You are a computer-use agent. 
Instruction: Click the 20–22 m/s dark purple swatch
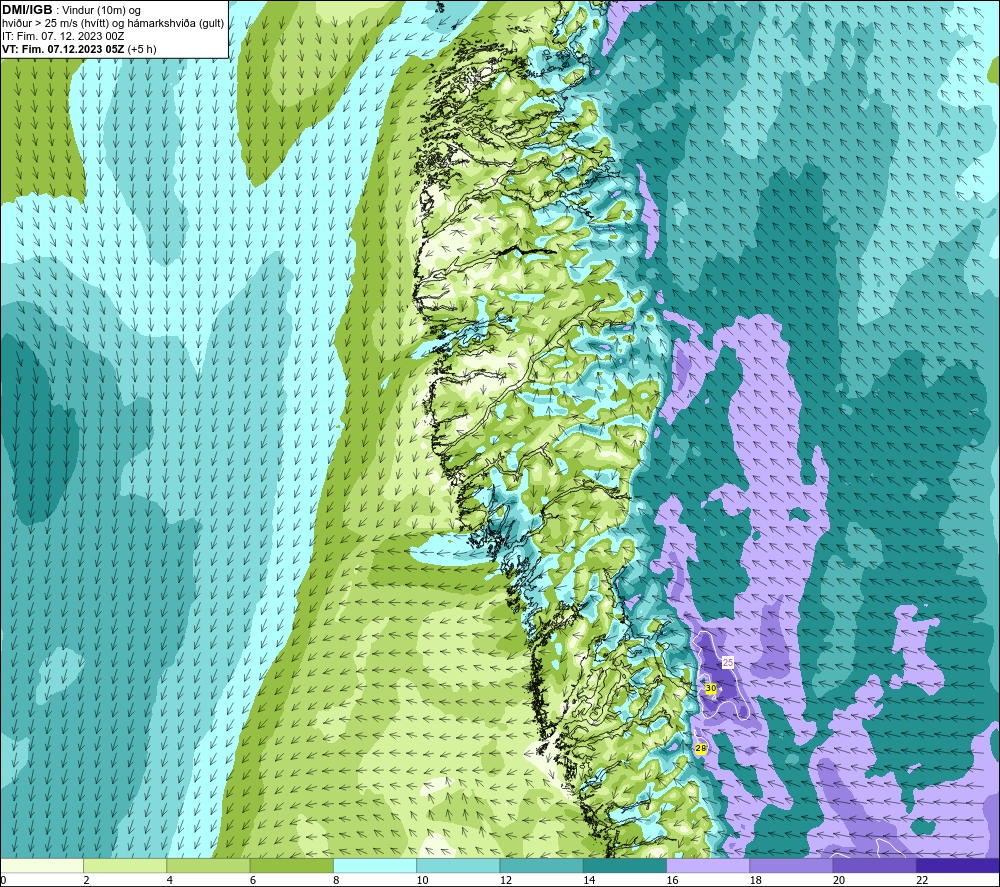(874, 866)
